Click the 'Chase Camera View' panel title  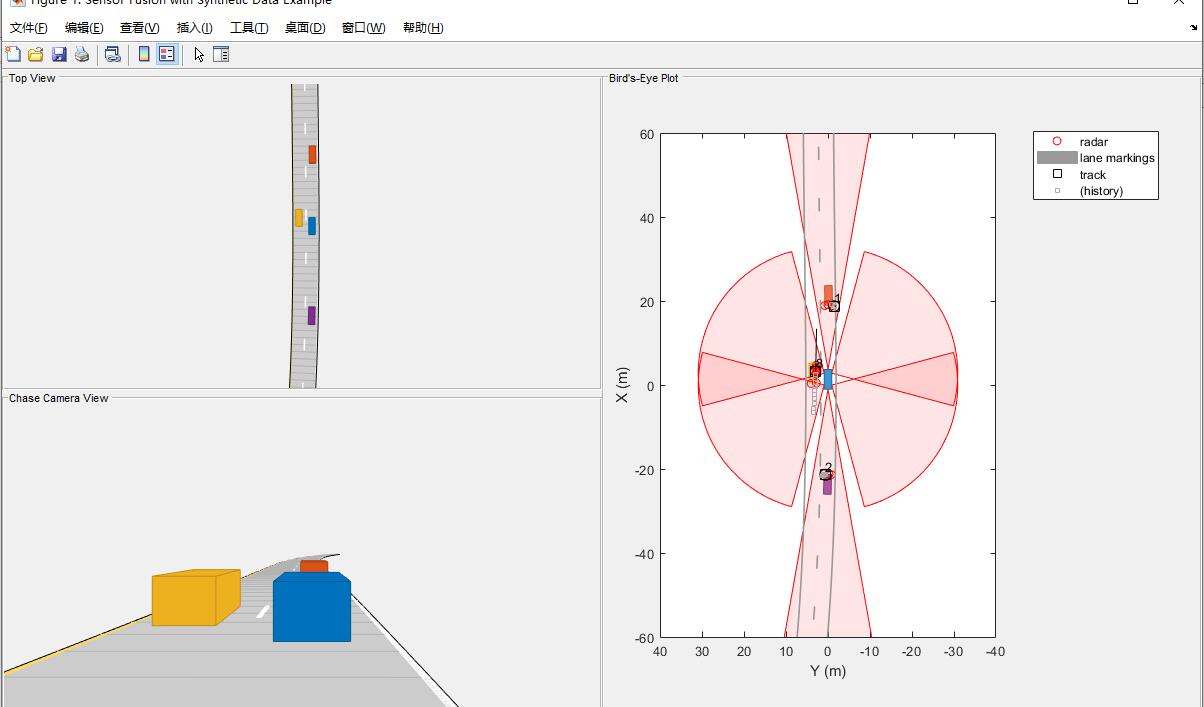(x=58, y=398)
